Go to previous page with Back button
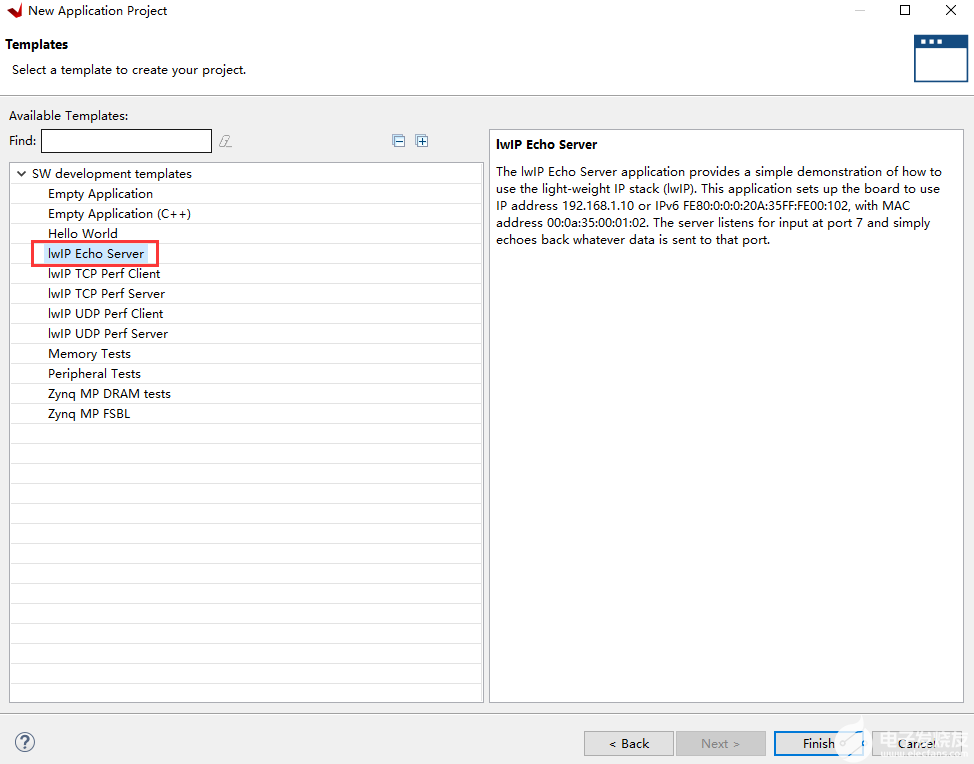 point(629,744)
